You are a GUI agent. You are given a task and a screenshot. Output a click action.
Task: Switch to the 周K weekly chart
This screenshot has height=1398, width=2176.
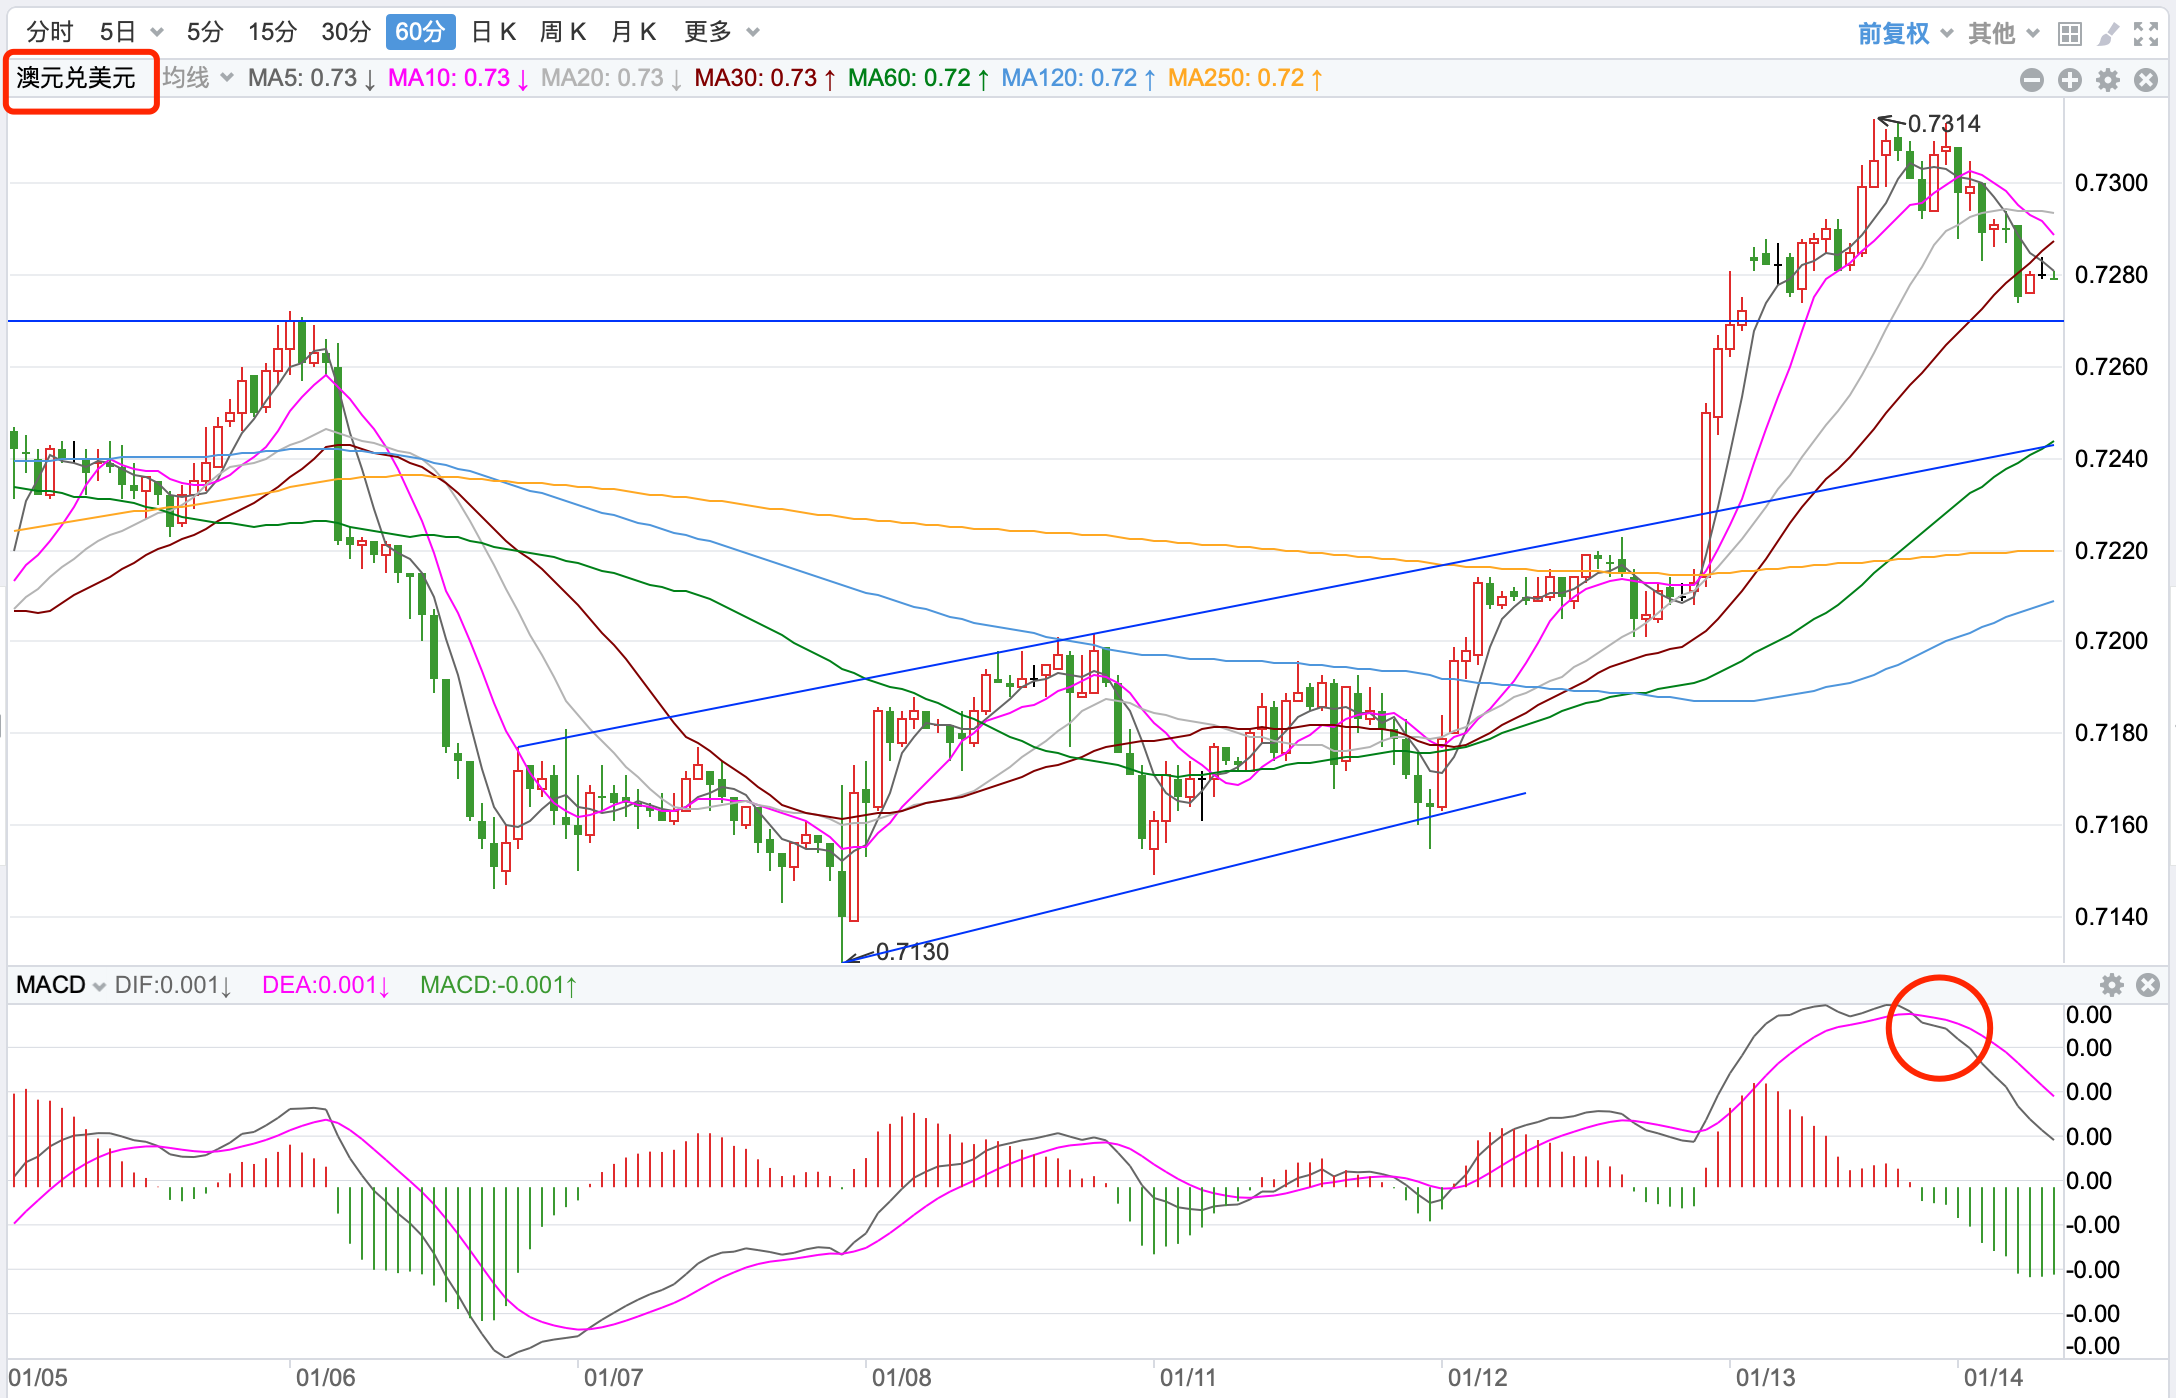coord(563,32)
